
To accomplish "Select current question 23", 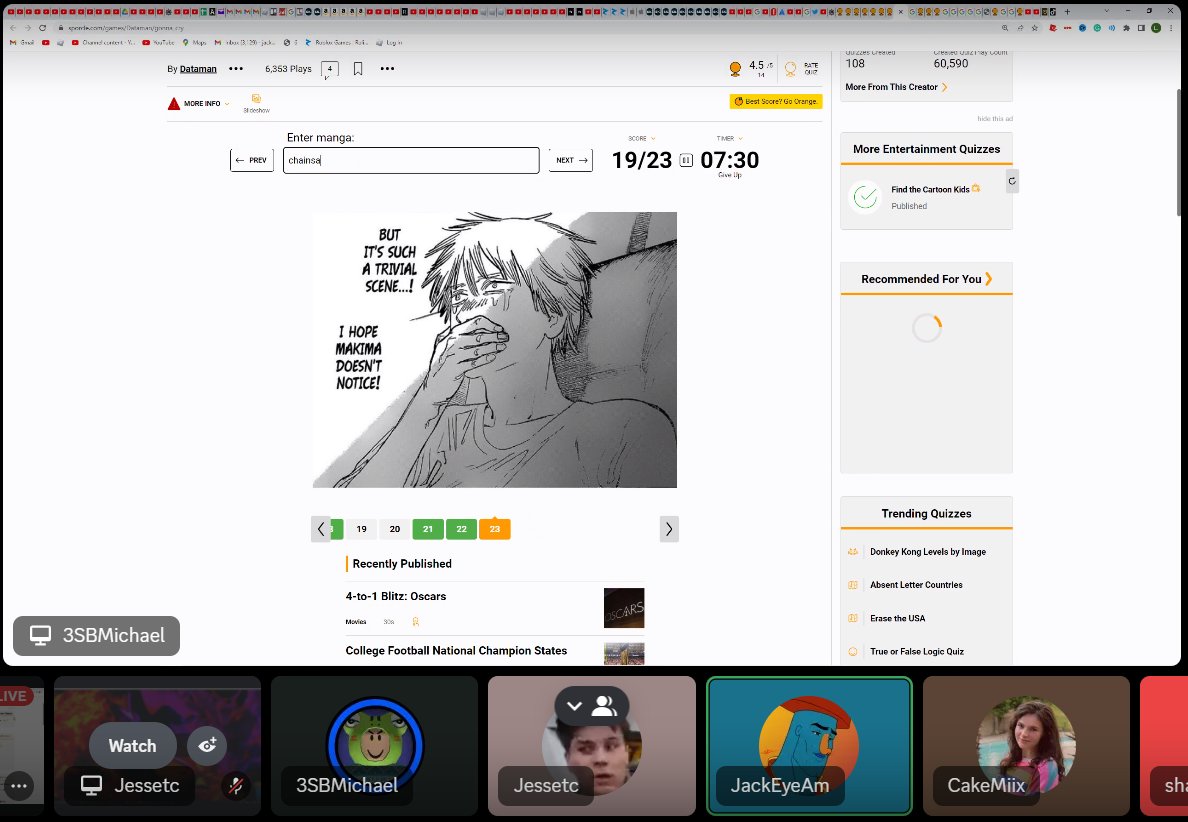I will coord(495,529).
